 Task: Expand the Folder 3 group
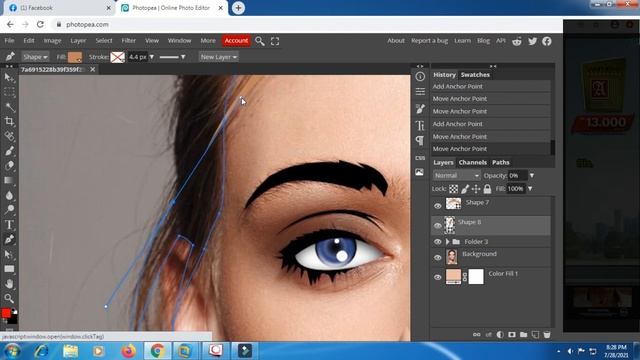click(x=447, y=242)
